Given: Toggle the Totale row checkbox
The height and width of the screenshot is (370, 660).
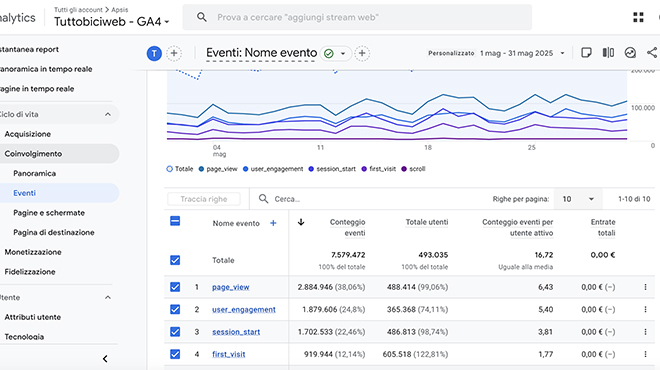Looking at the screenshot, I should [x=175, y=260].
